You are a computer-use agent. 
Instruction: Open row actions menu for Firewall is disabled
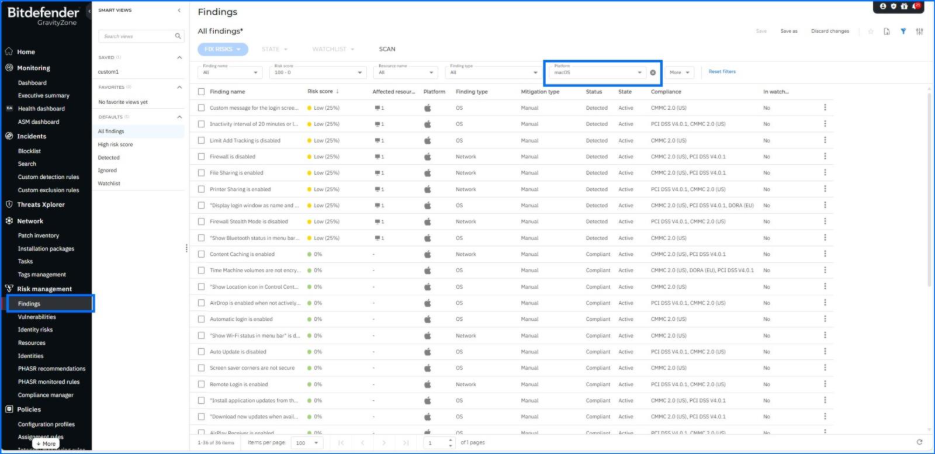click(825, 156)
